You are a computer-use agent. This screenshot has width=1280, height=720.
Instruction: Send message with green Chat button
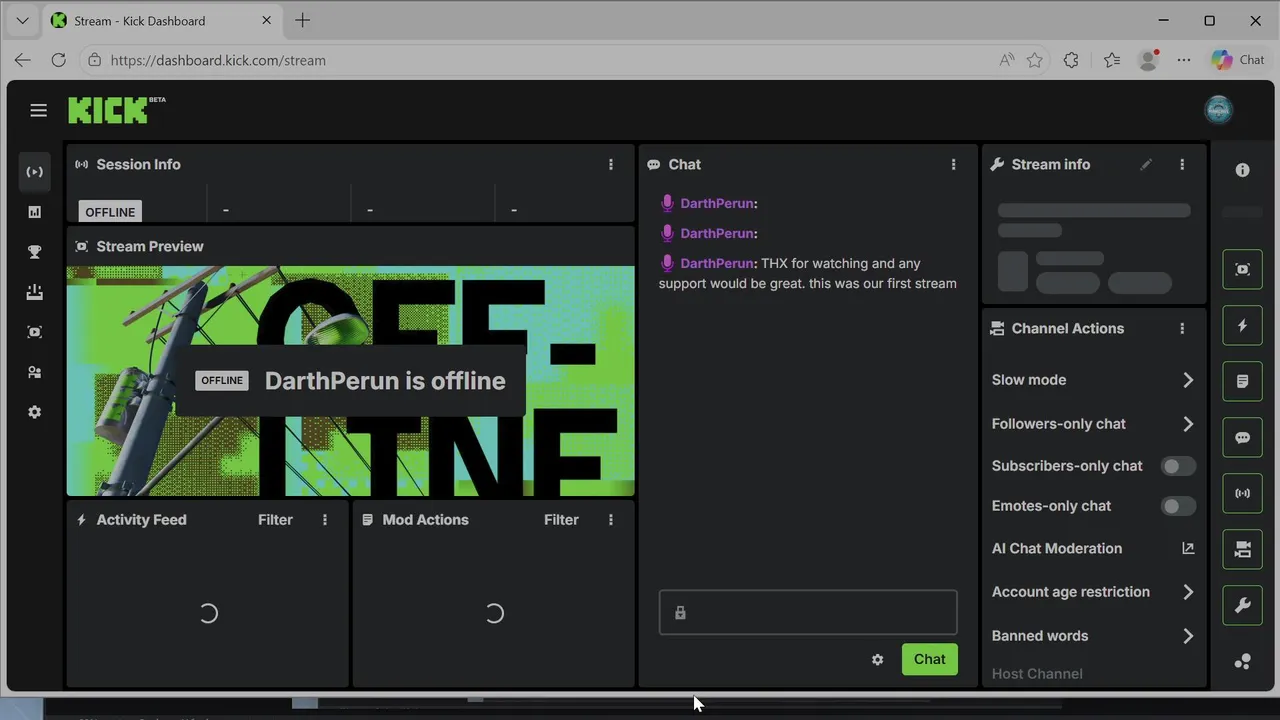click(929, 659)
